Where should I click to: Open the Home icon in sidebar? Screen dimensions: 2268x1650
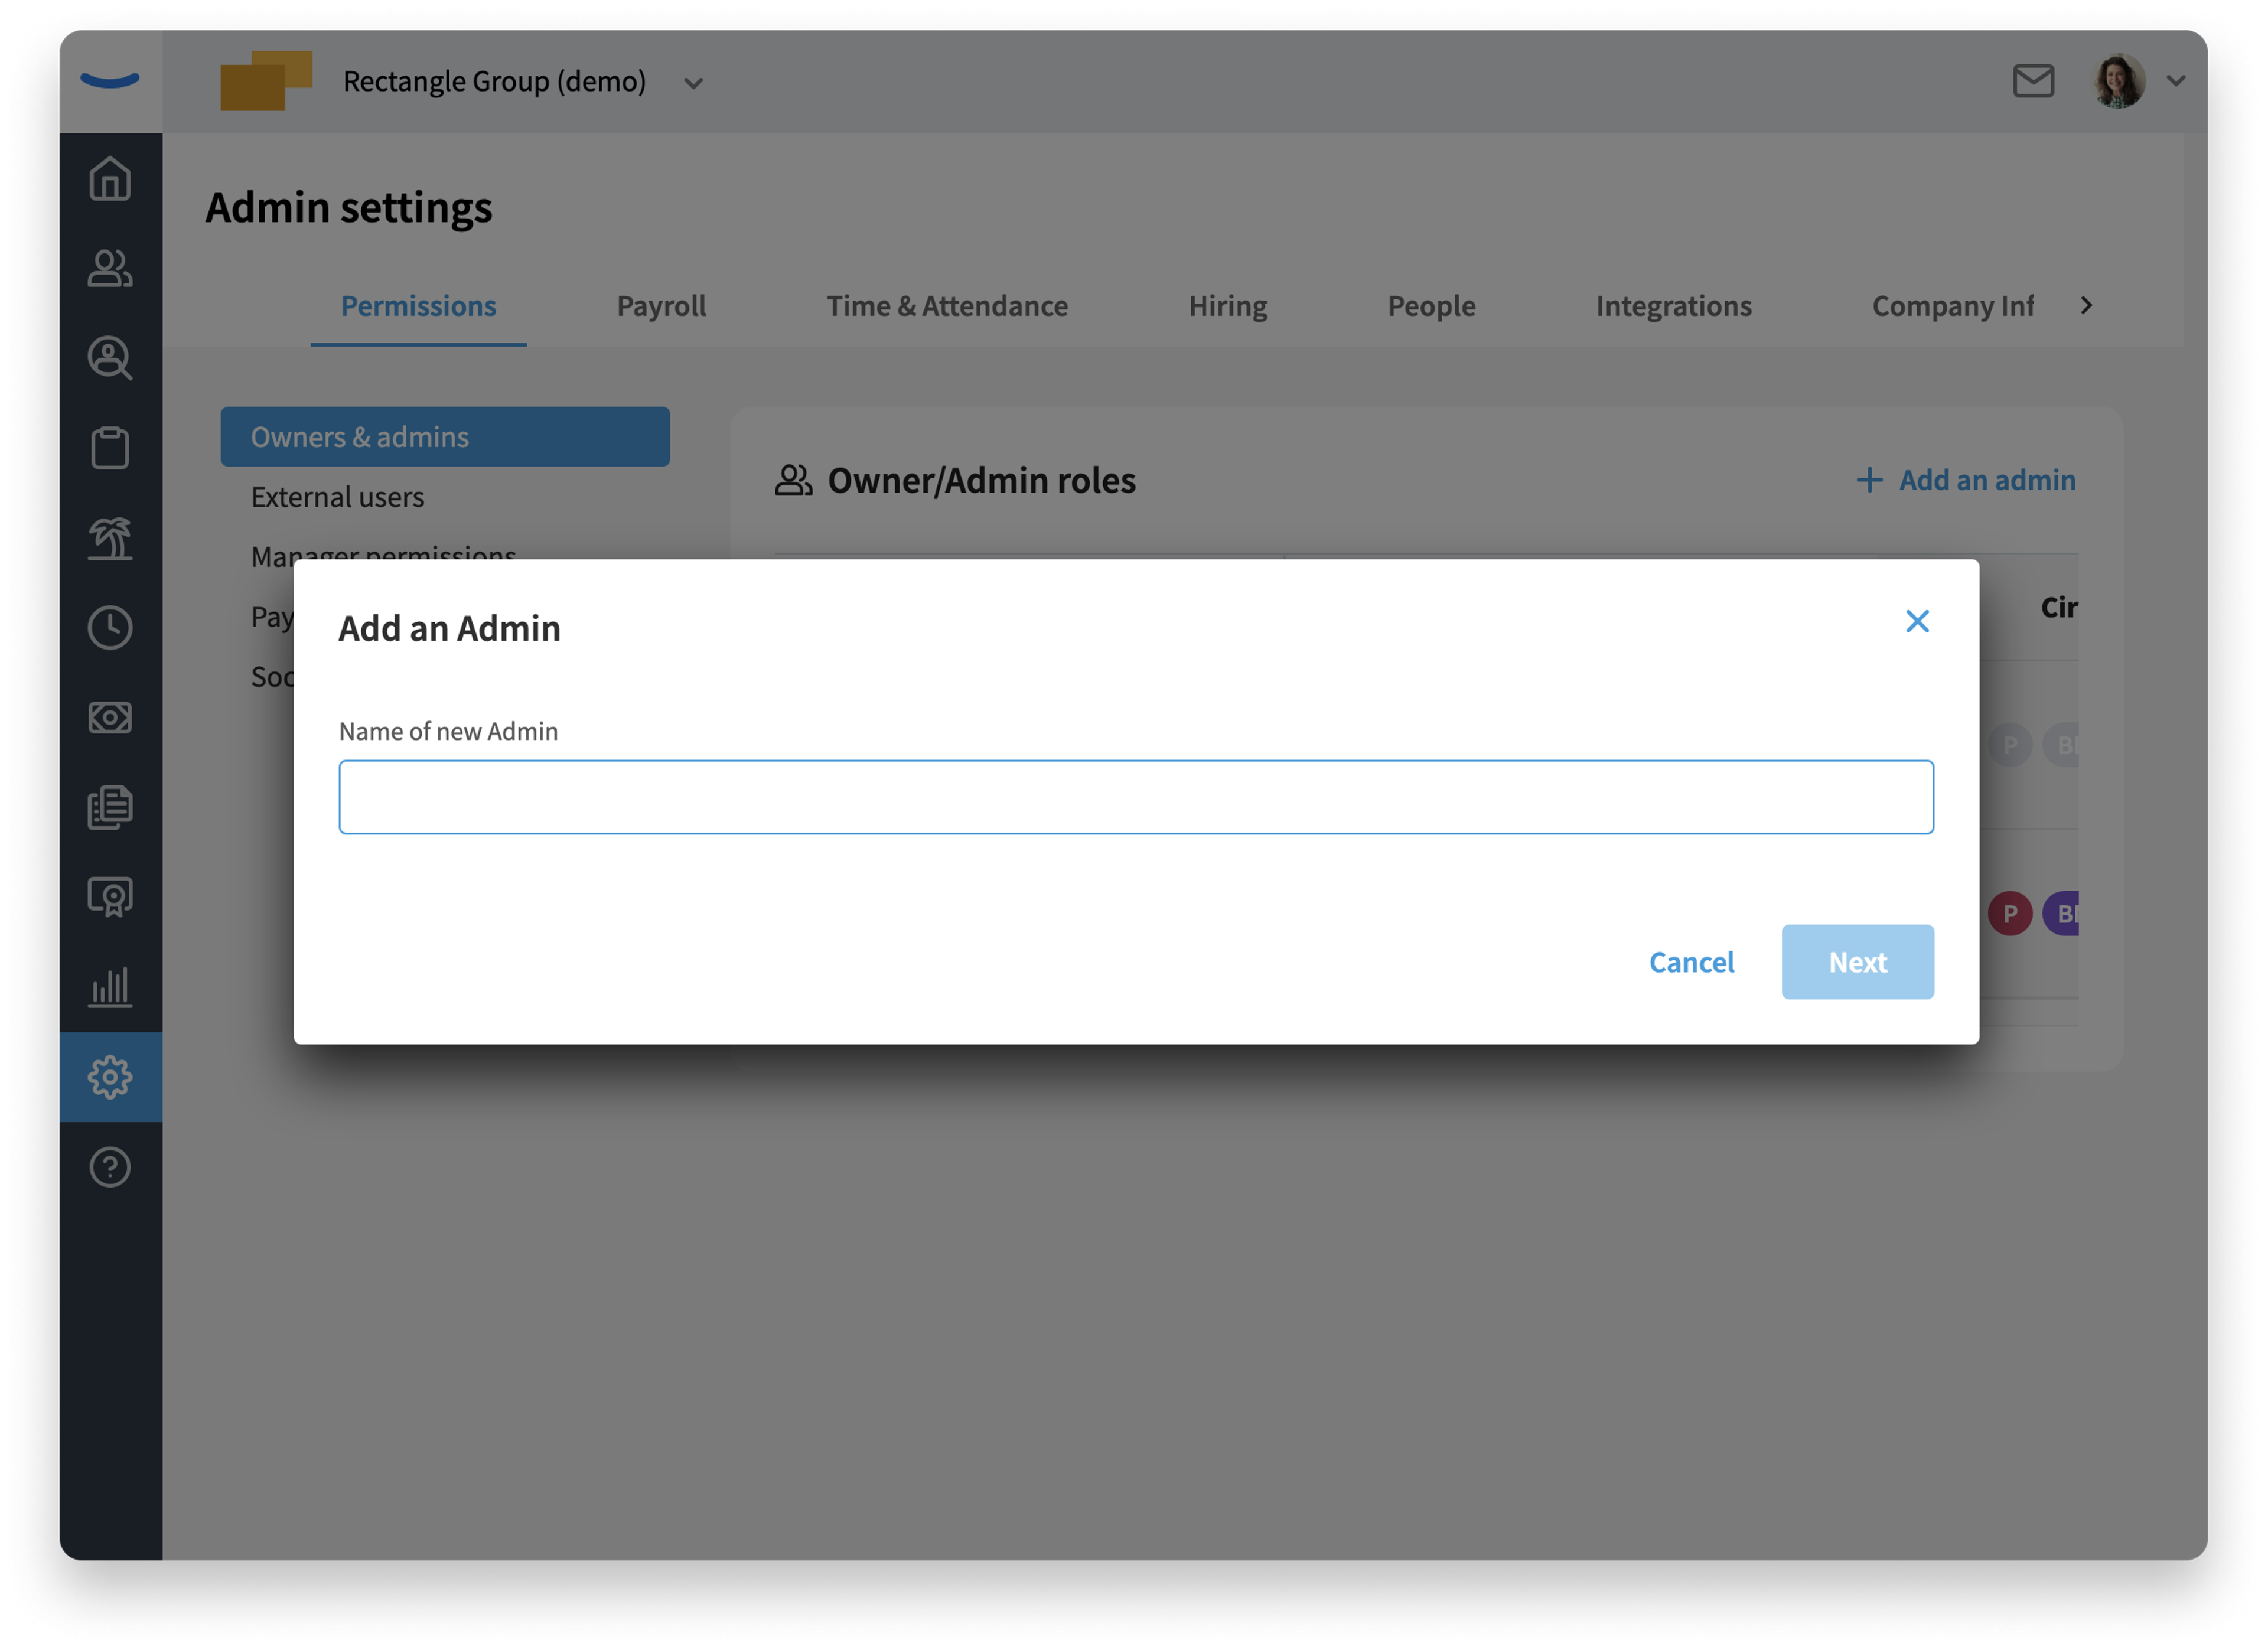click(x=110, y=179)
